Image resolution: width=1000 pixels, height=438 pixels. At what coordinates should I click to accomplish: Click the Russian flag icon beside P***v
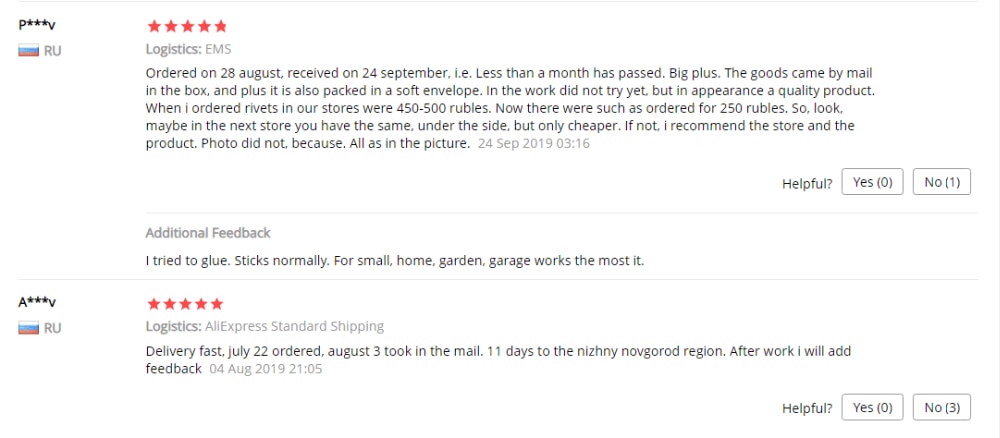pos(29,51)
